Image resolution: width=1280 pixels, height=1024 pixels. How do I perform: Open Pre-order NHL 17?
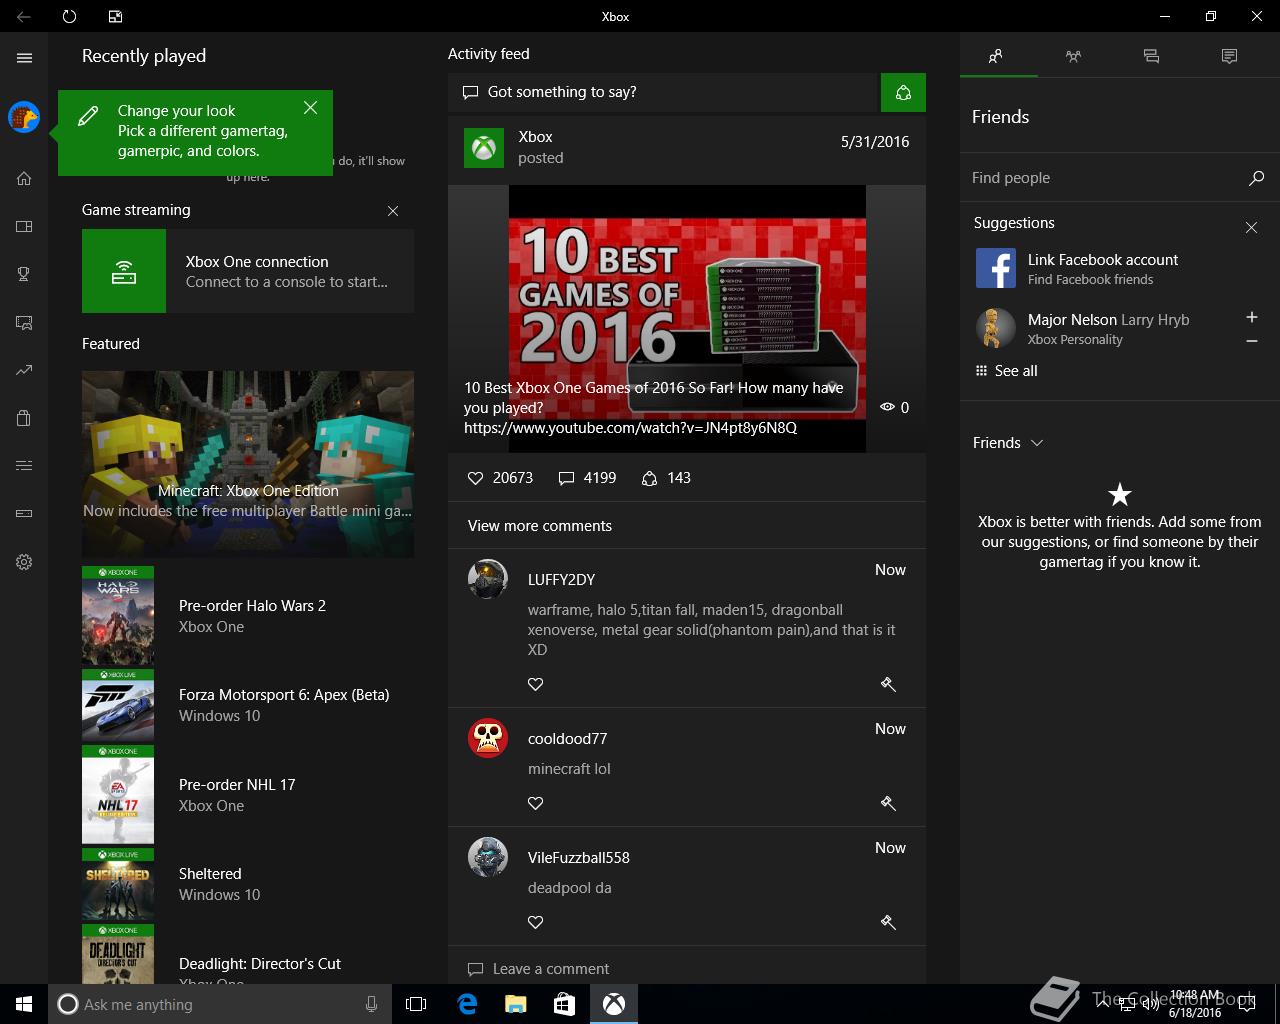248,795
